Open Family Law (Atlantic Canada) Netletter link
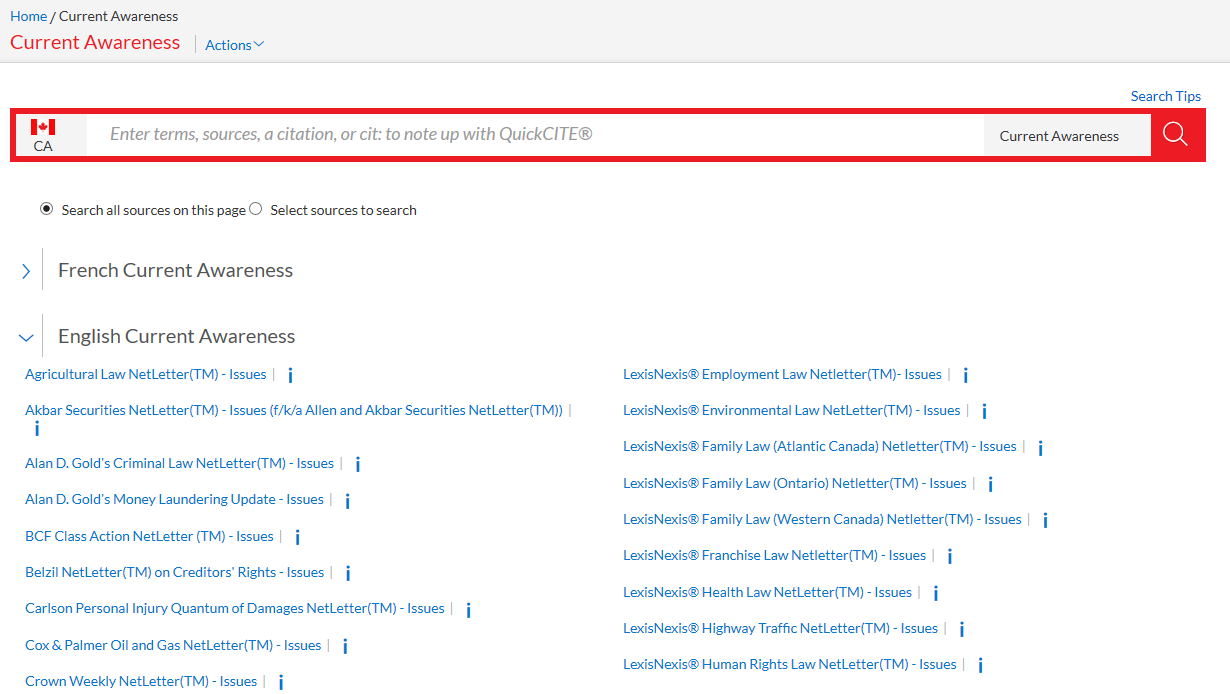This screenshot has width=1230, height=694. pos(820,446)
